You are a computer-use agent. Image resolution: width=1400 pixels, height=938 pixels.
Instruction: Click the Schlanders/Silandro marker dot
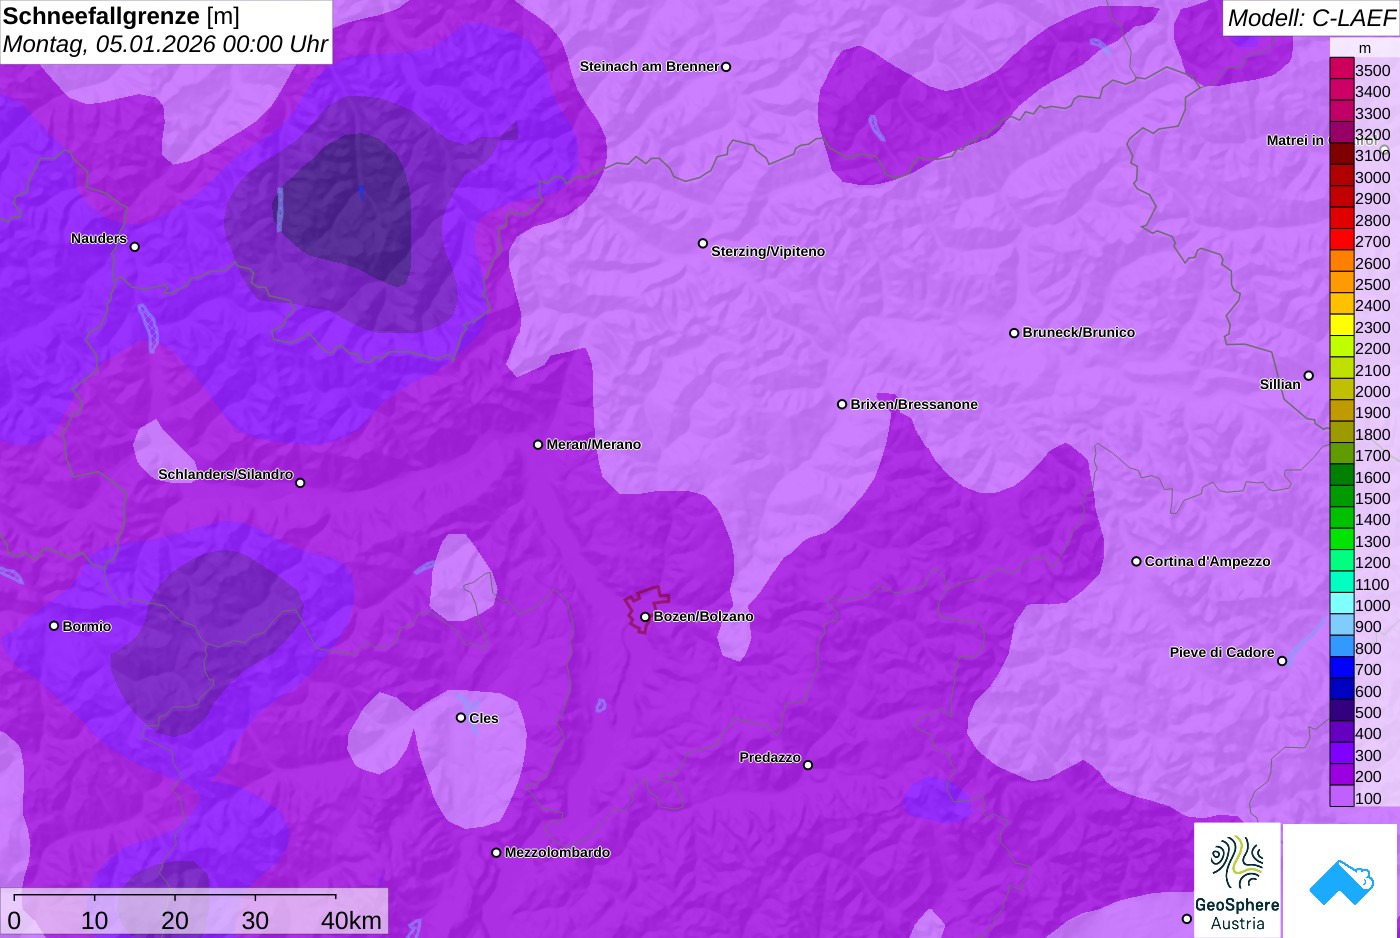(300, 483)
